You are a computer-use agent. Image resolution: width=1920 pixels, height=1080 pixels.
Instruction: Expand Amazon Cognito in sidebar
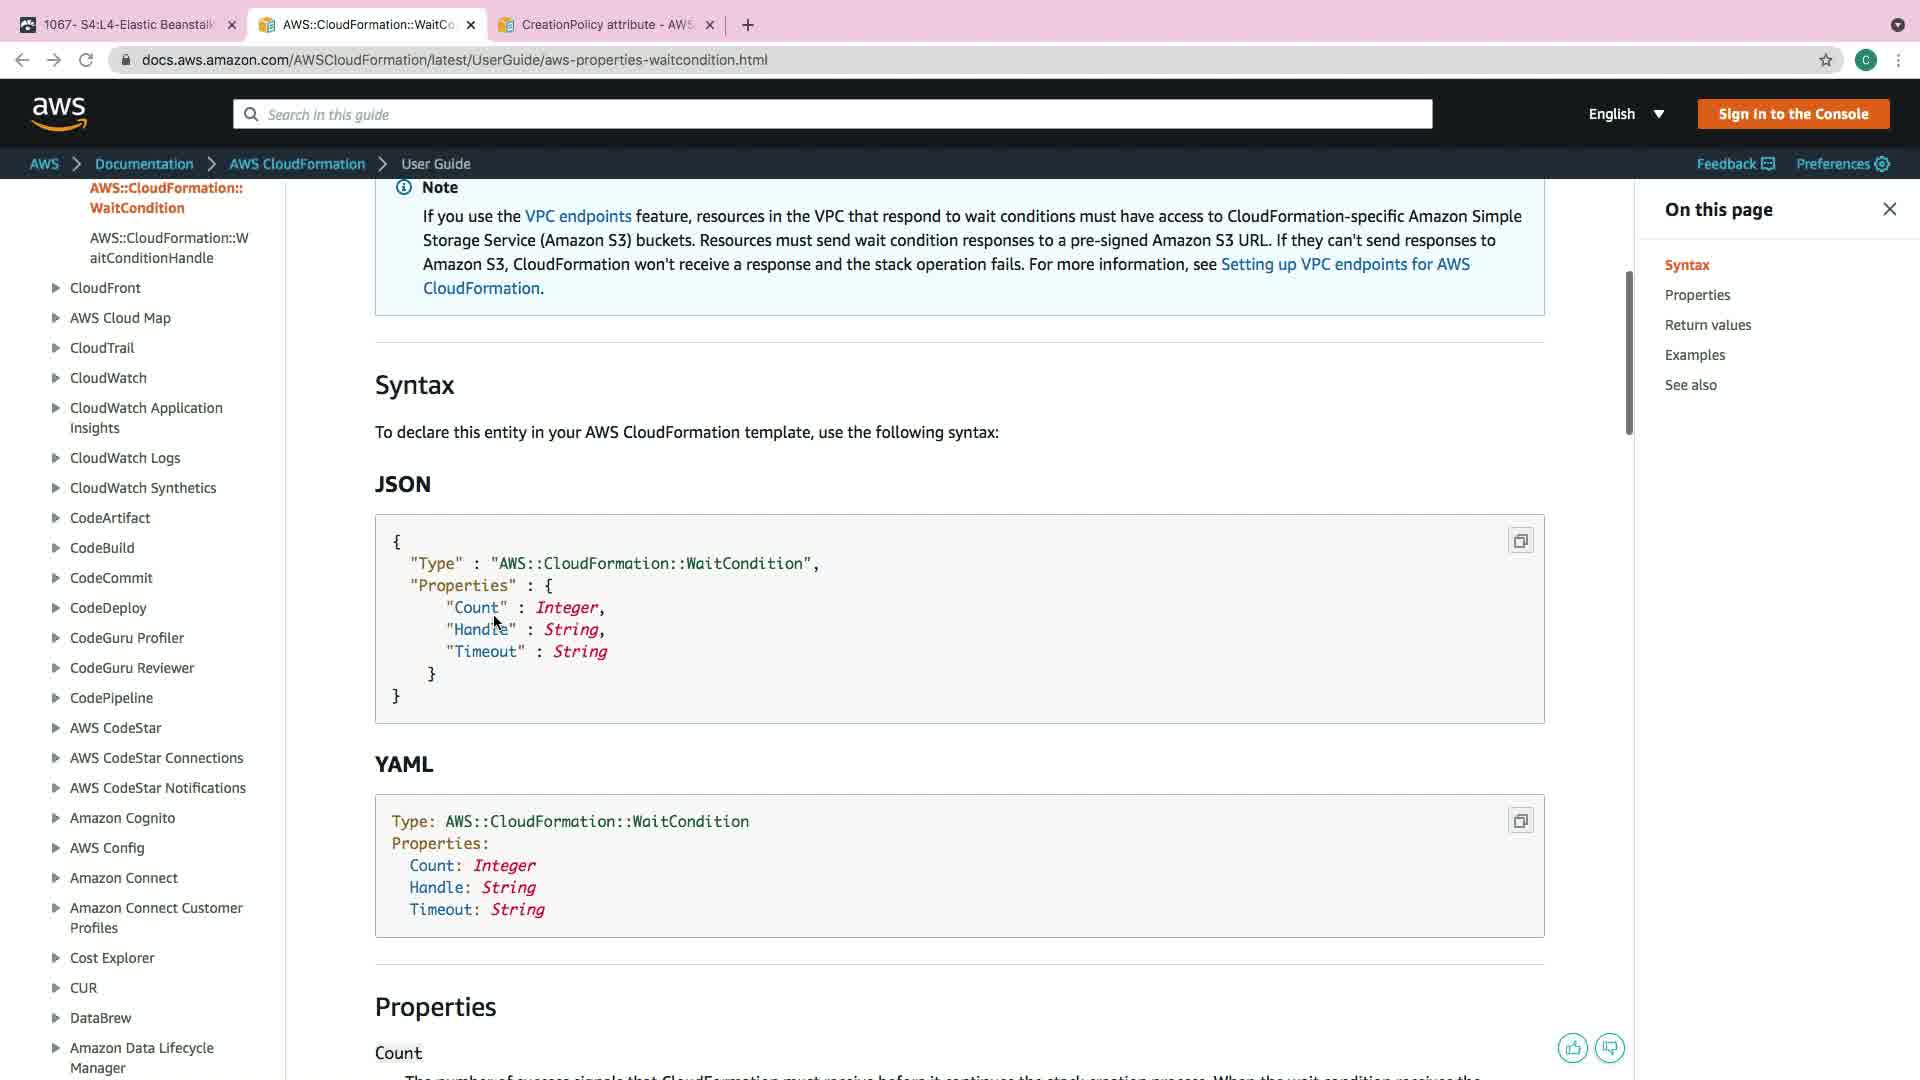click(x=56, y=818)
